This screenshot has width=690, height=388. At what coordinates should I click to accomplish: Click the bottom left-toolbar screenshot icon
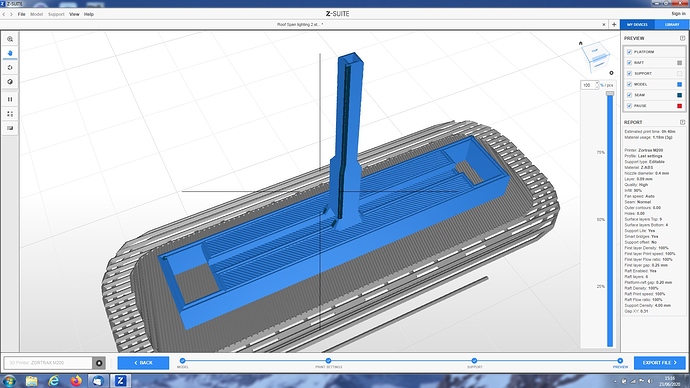click(10, 128)
